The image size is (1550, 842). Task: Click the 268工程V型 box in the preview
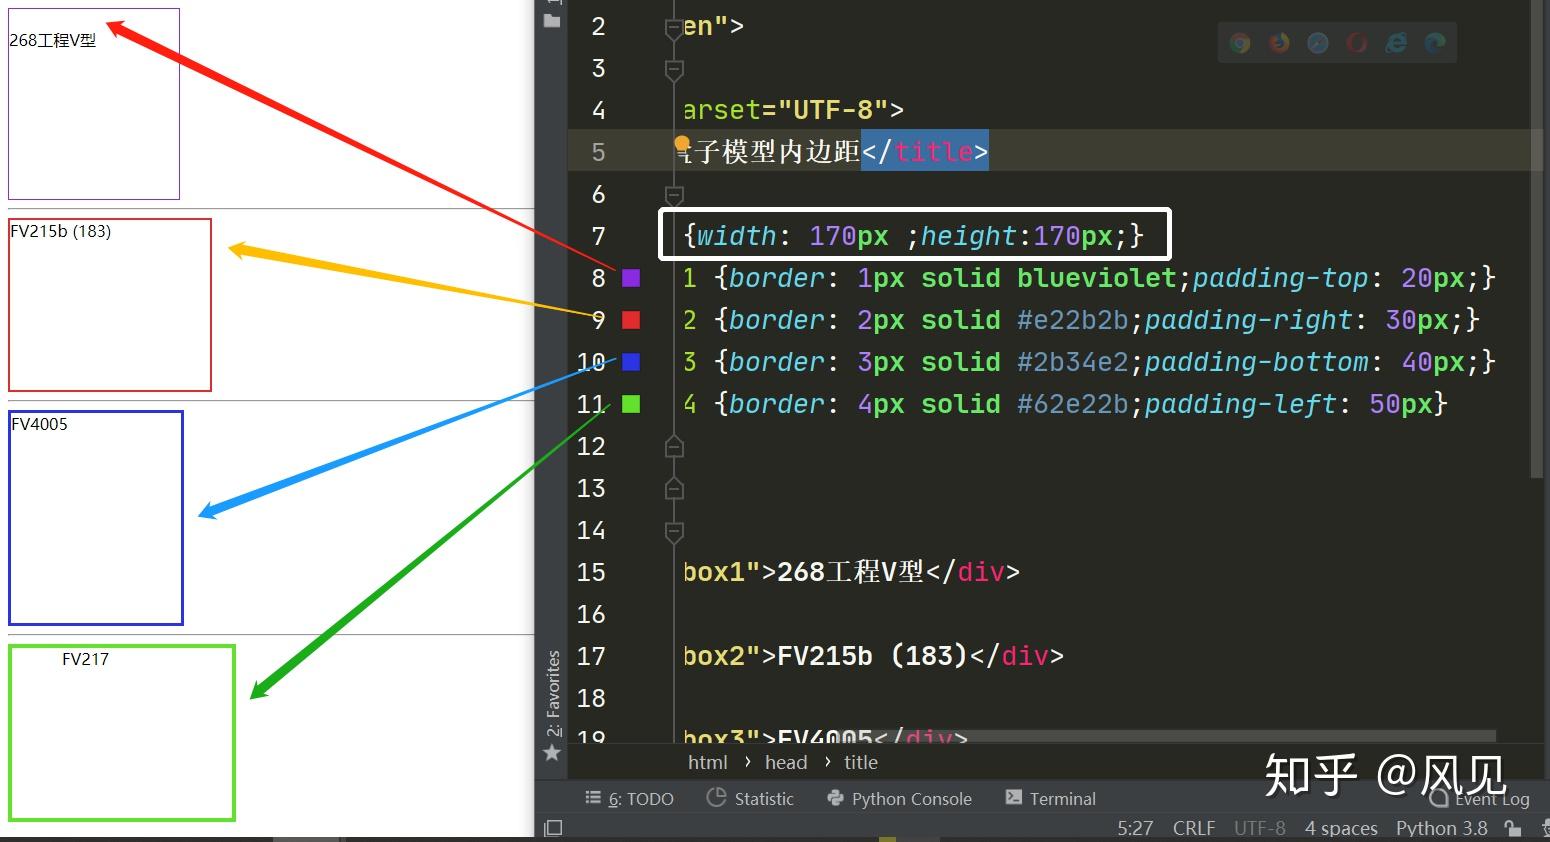(x=94, y=104)
